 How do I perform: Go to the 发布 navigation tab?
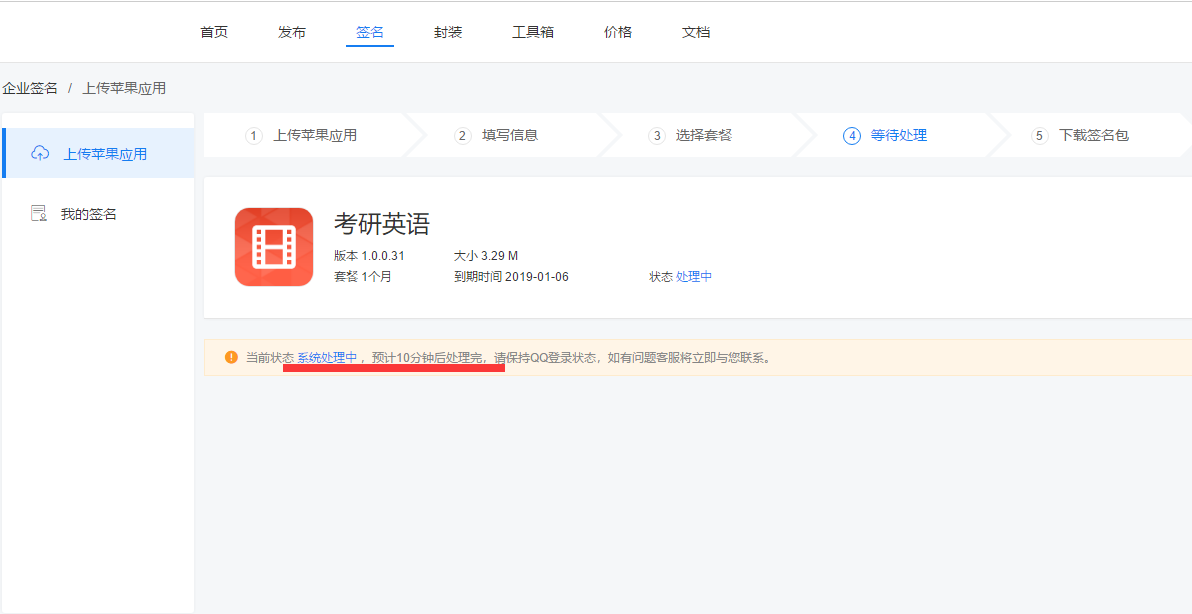tap(292, 32)
